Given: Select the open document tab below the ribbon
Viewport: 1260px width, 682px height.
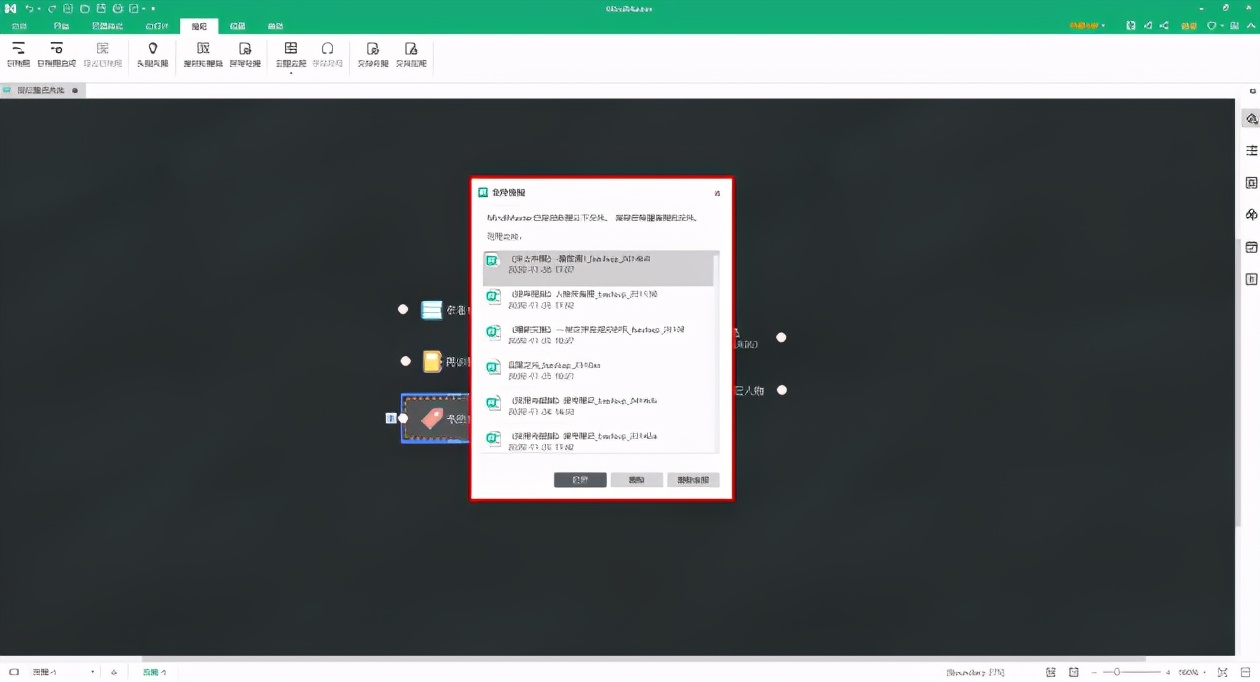Looking at the screenshot, I should coord(41,90).
